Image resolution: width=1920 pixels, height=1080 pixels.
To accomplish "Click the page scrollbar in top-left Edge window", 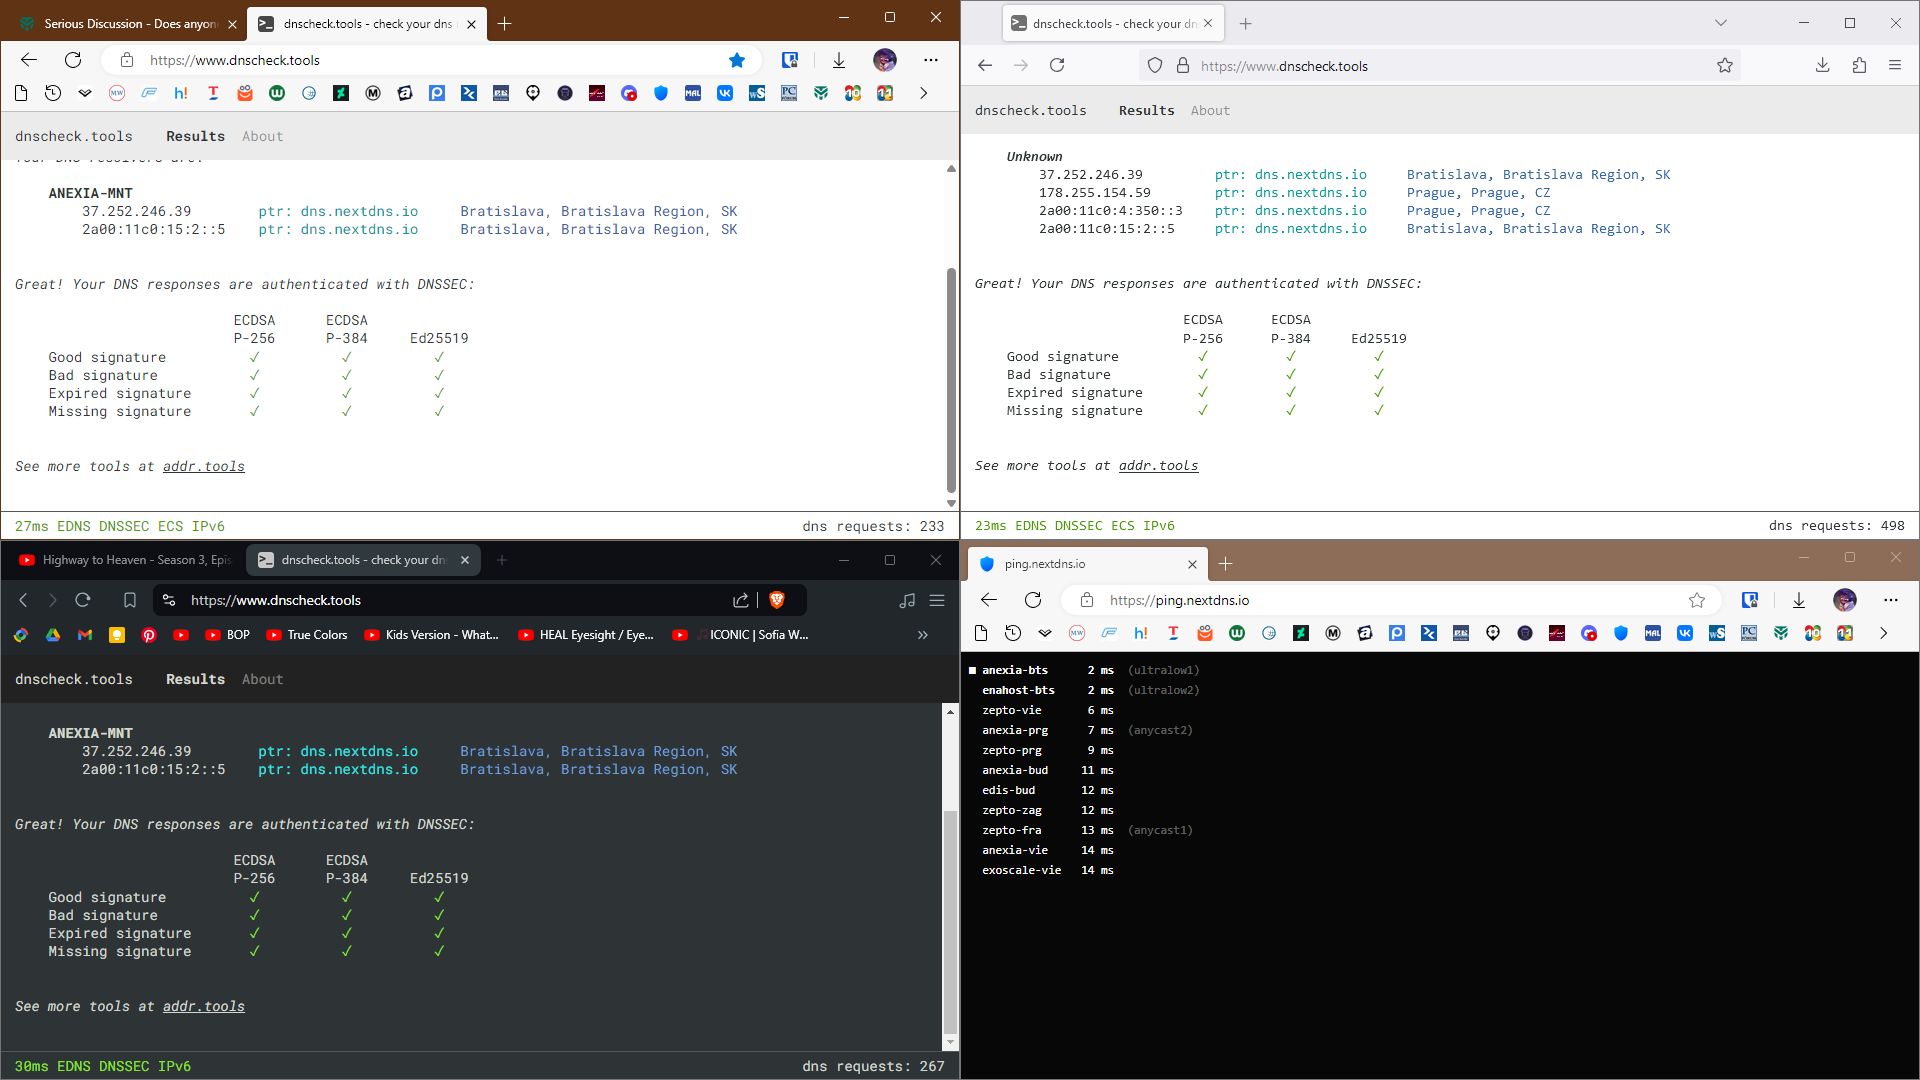I will [x=951, y=380].
